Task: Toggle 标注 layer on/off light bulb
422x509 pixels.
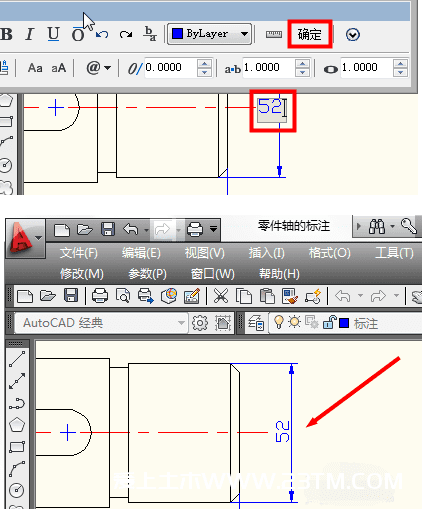Action: click(x=278, y=322)
